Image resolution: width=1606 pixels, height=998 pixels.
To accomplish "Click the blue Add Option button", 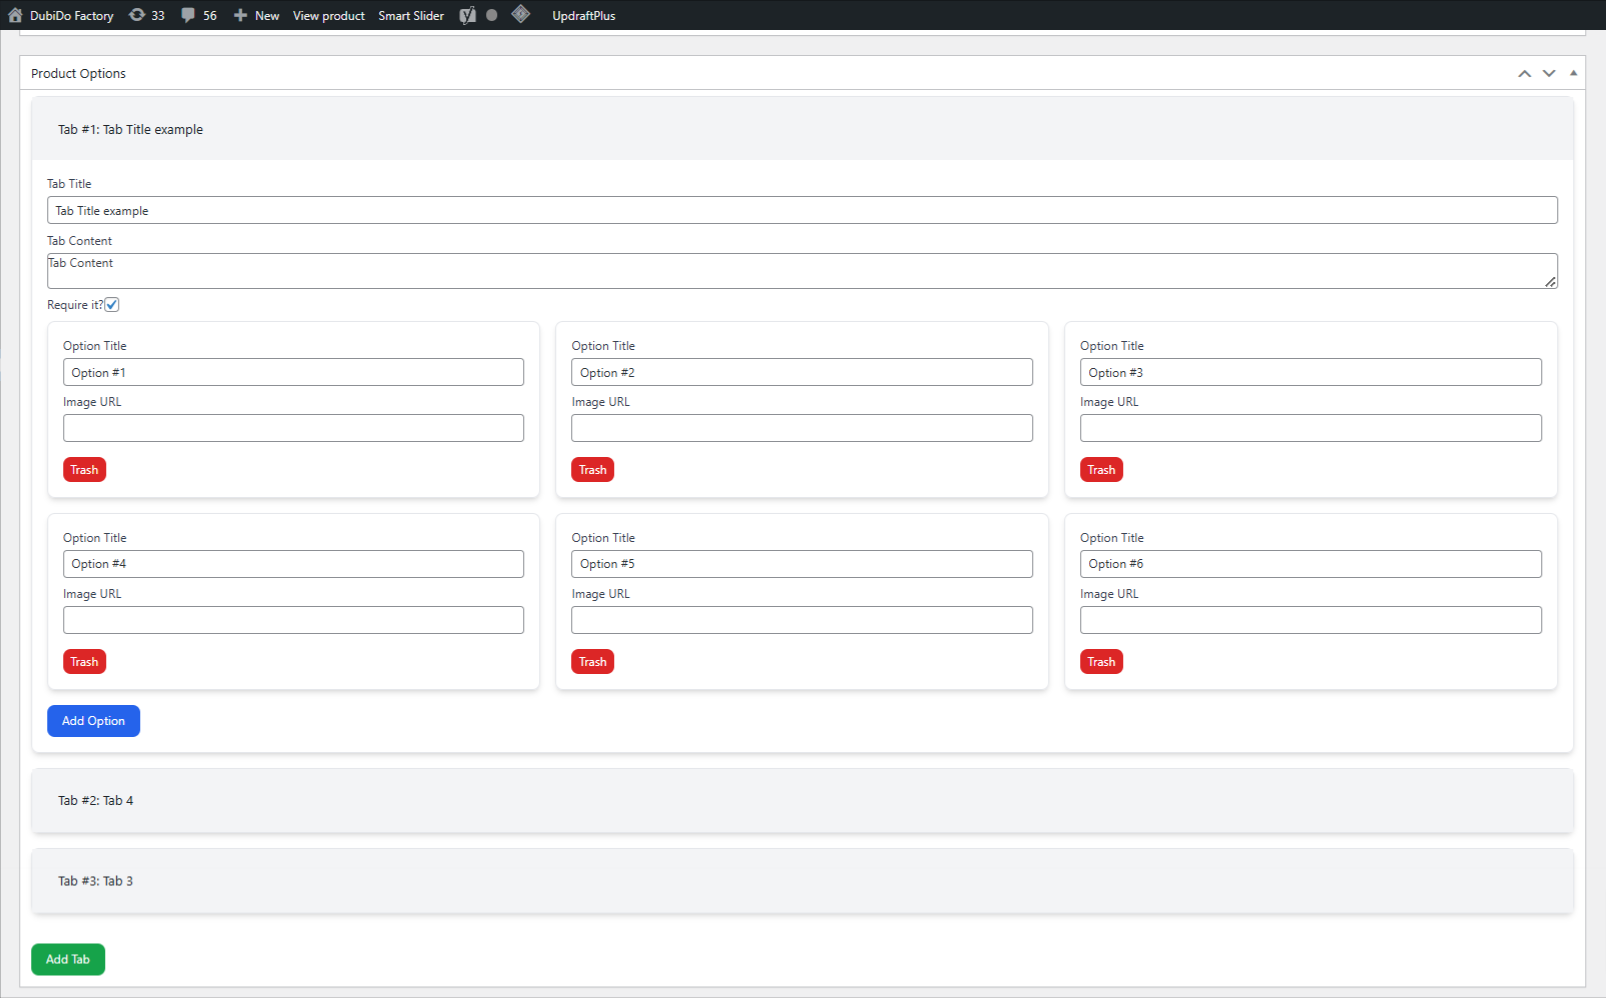I will (93, 721).
